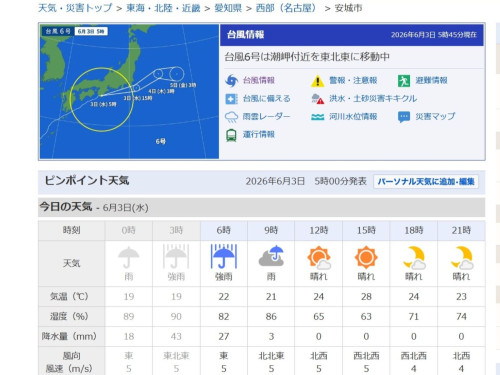Screen dimensions: 500x375
Task: Click the 9時 wind direction 北北東
Action: coord(271,356)
